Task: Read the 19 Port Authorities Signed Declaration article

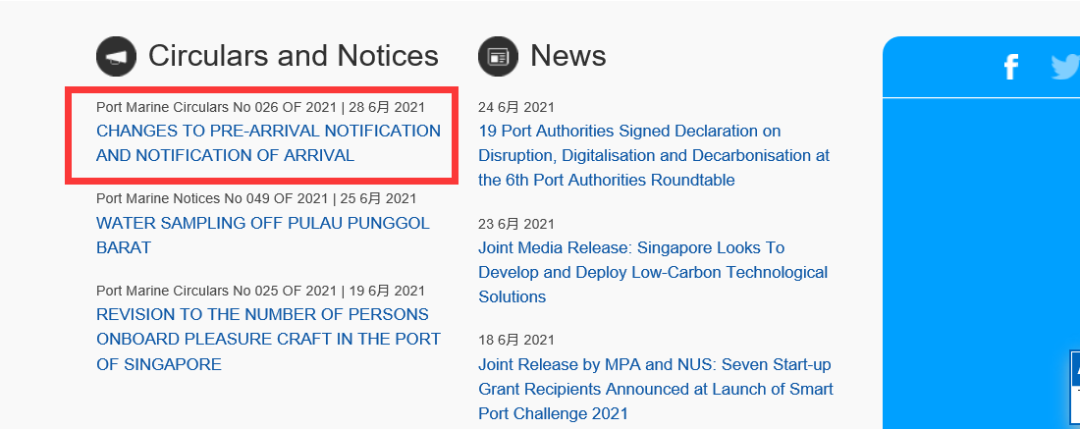Action: [x=654, y=155]
